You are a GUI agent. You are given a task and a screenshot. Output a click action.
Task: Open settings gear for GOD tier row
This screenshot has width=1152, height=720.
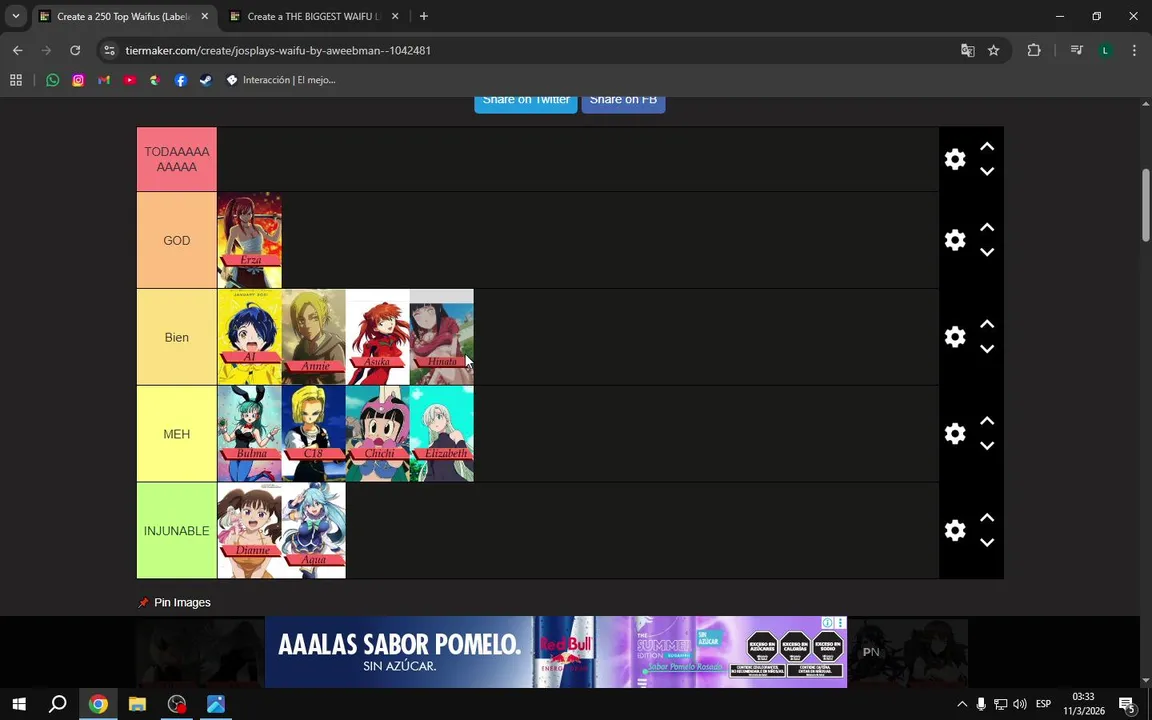coord(954,240)
